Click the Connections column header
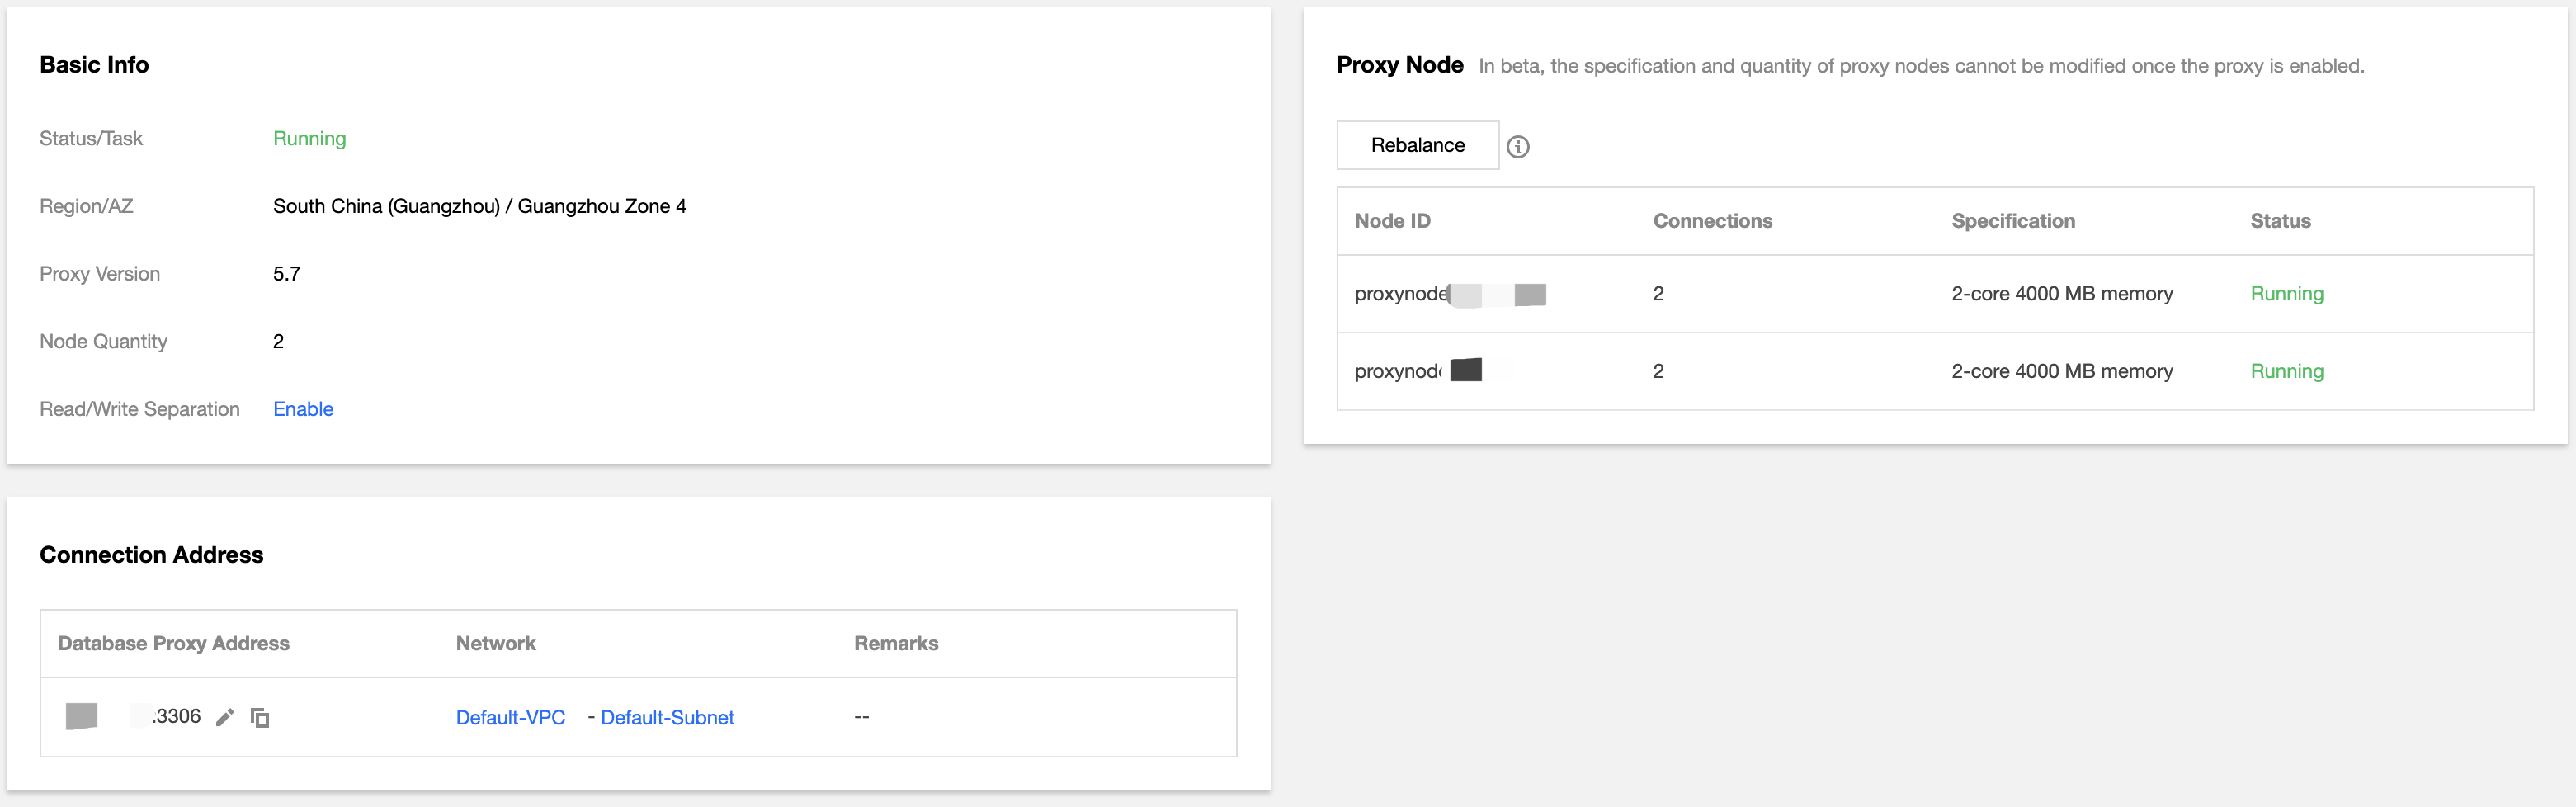Screen dimensions: 2576x807 (x=1712, y=221)
